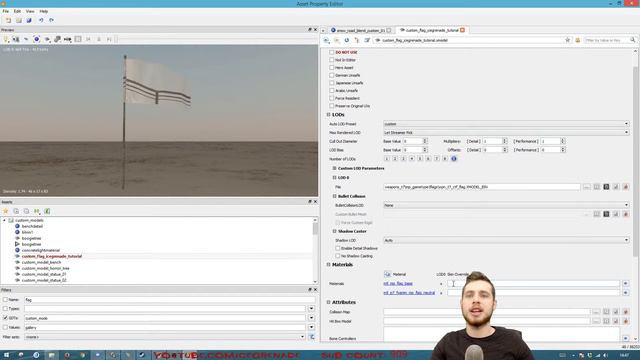Collapse the Attributes section
640x360 pixels.
pos(329,302)
